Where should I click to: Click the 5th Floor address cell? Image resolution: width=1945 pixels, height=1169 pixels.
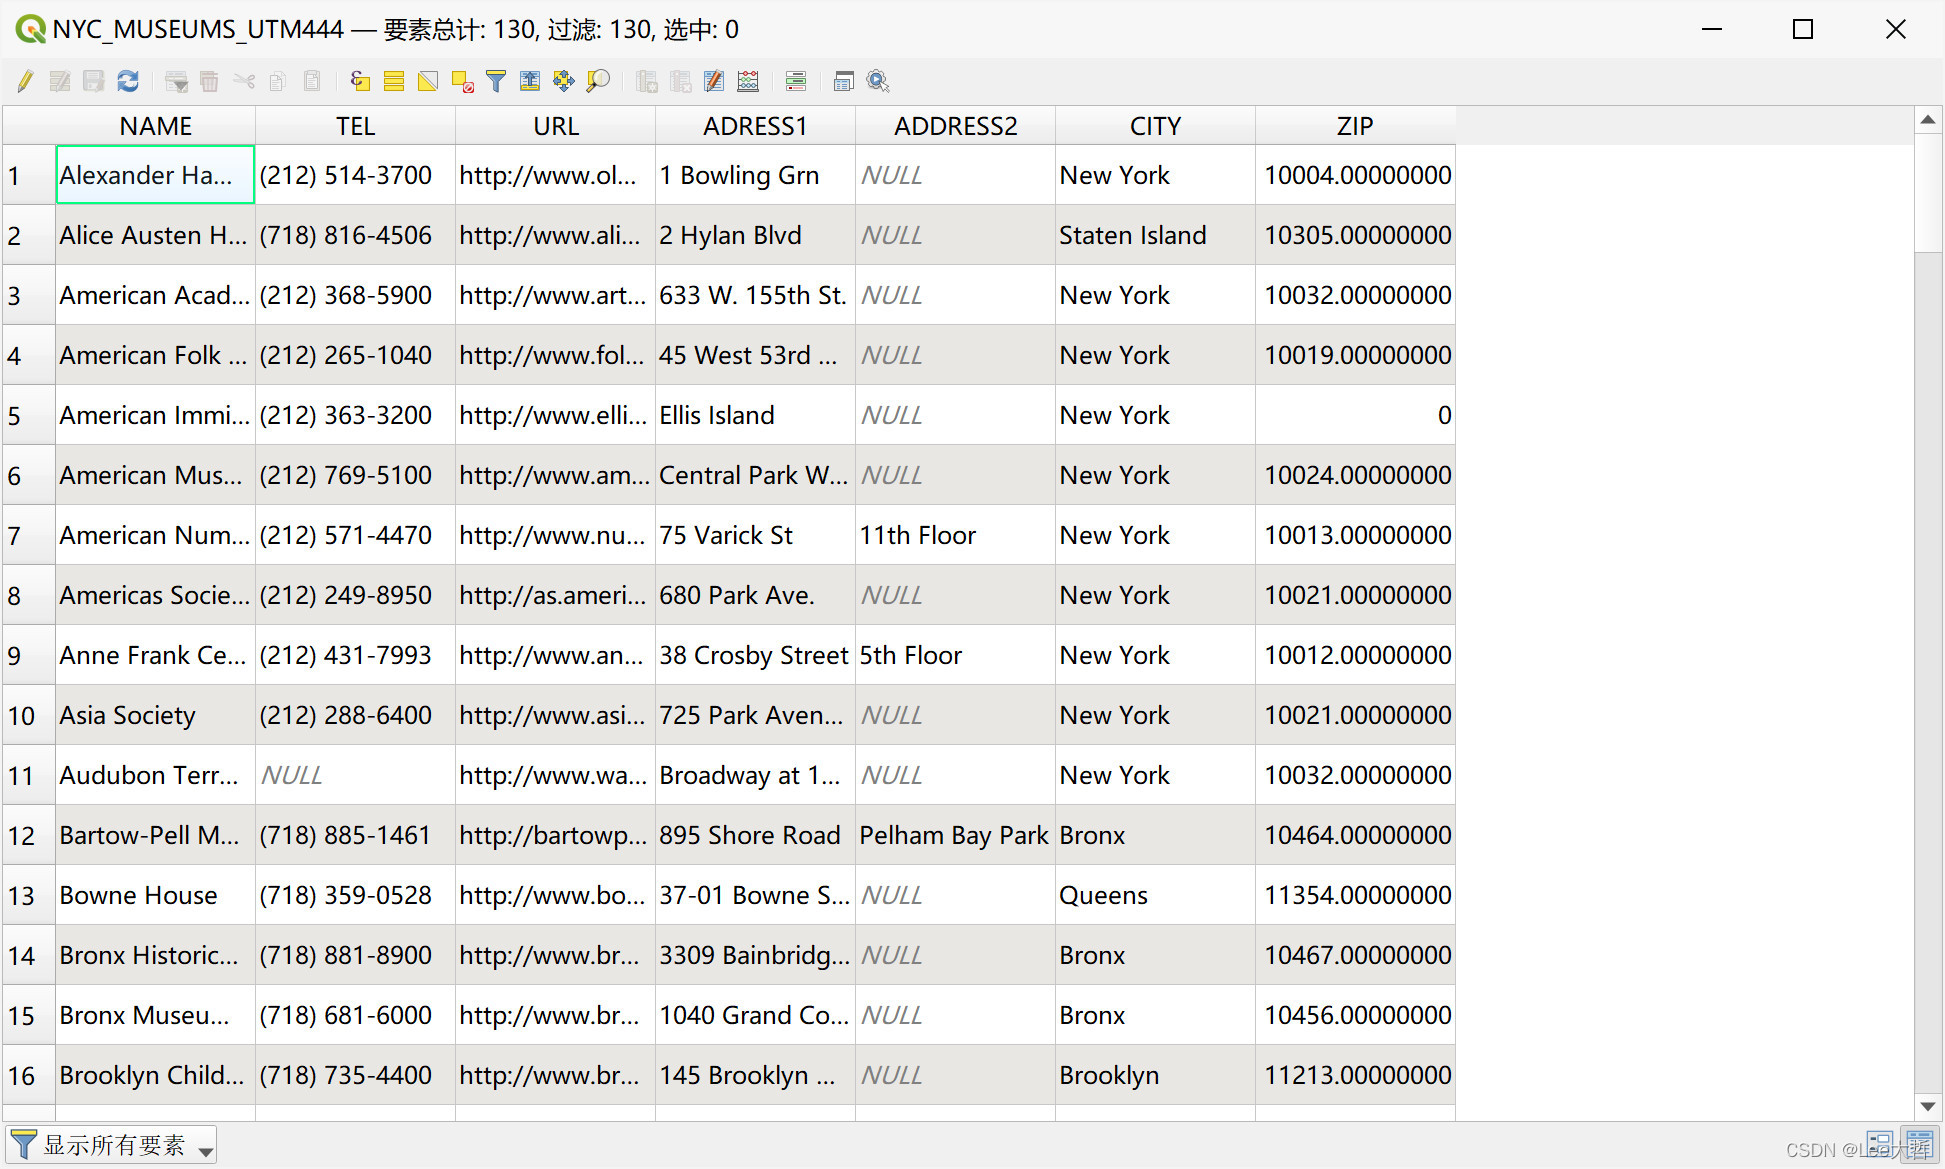click(955, 655)
